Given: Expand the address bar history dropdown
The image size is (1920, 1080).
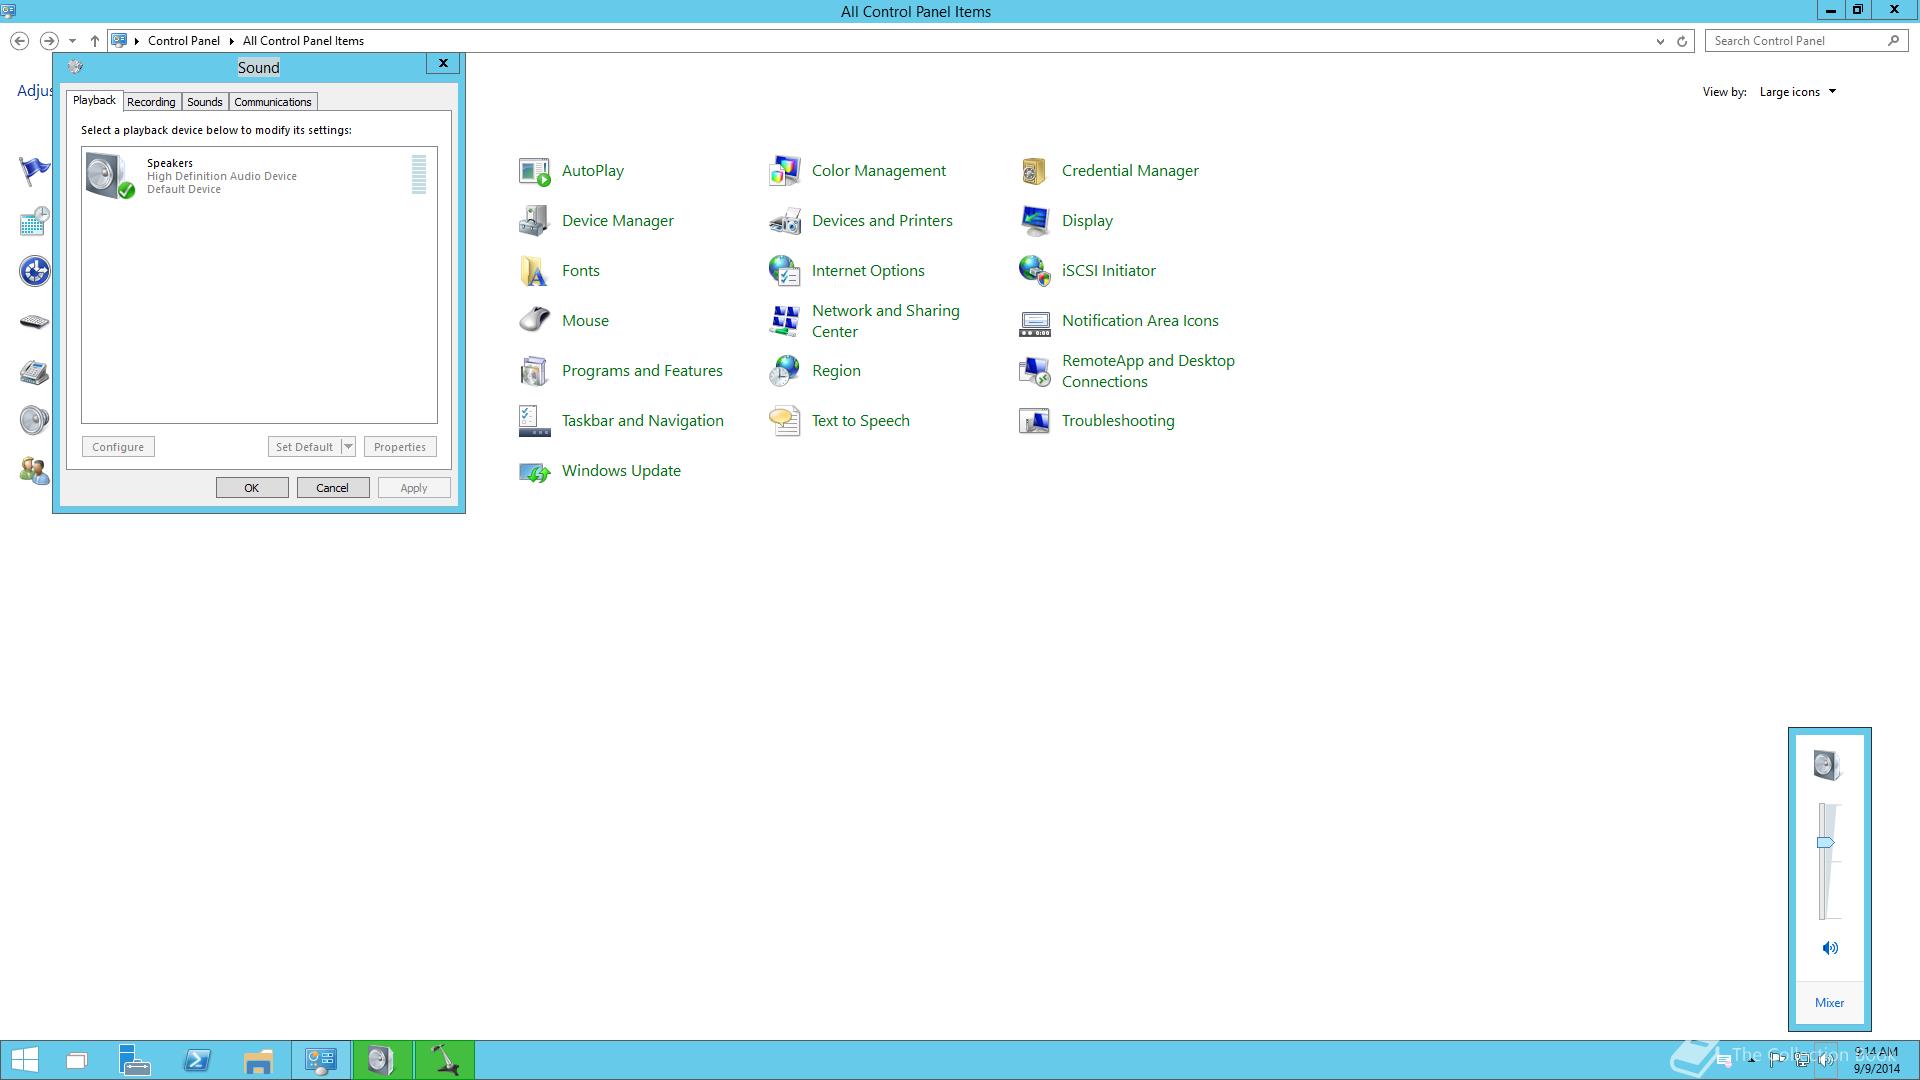Looking at the screenshot, I should pos(1660,41).
